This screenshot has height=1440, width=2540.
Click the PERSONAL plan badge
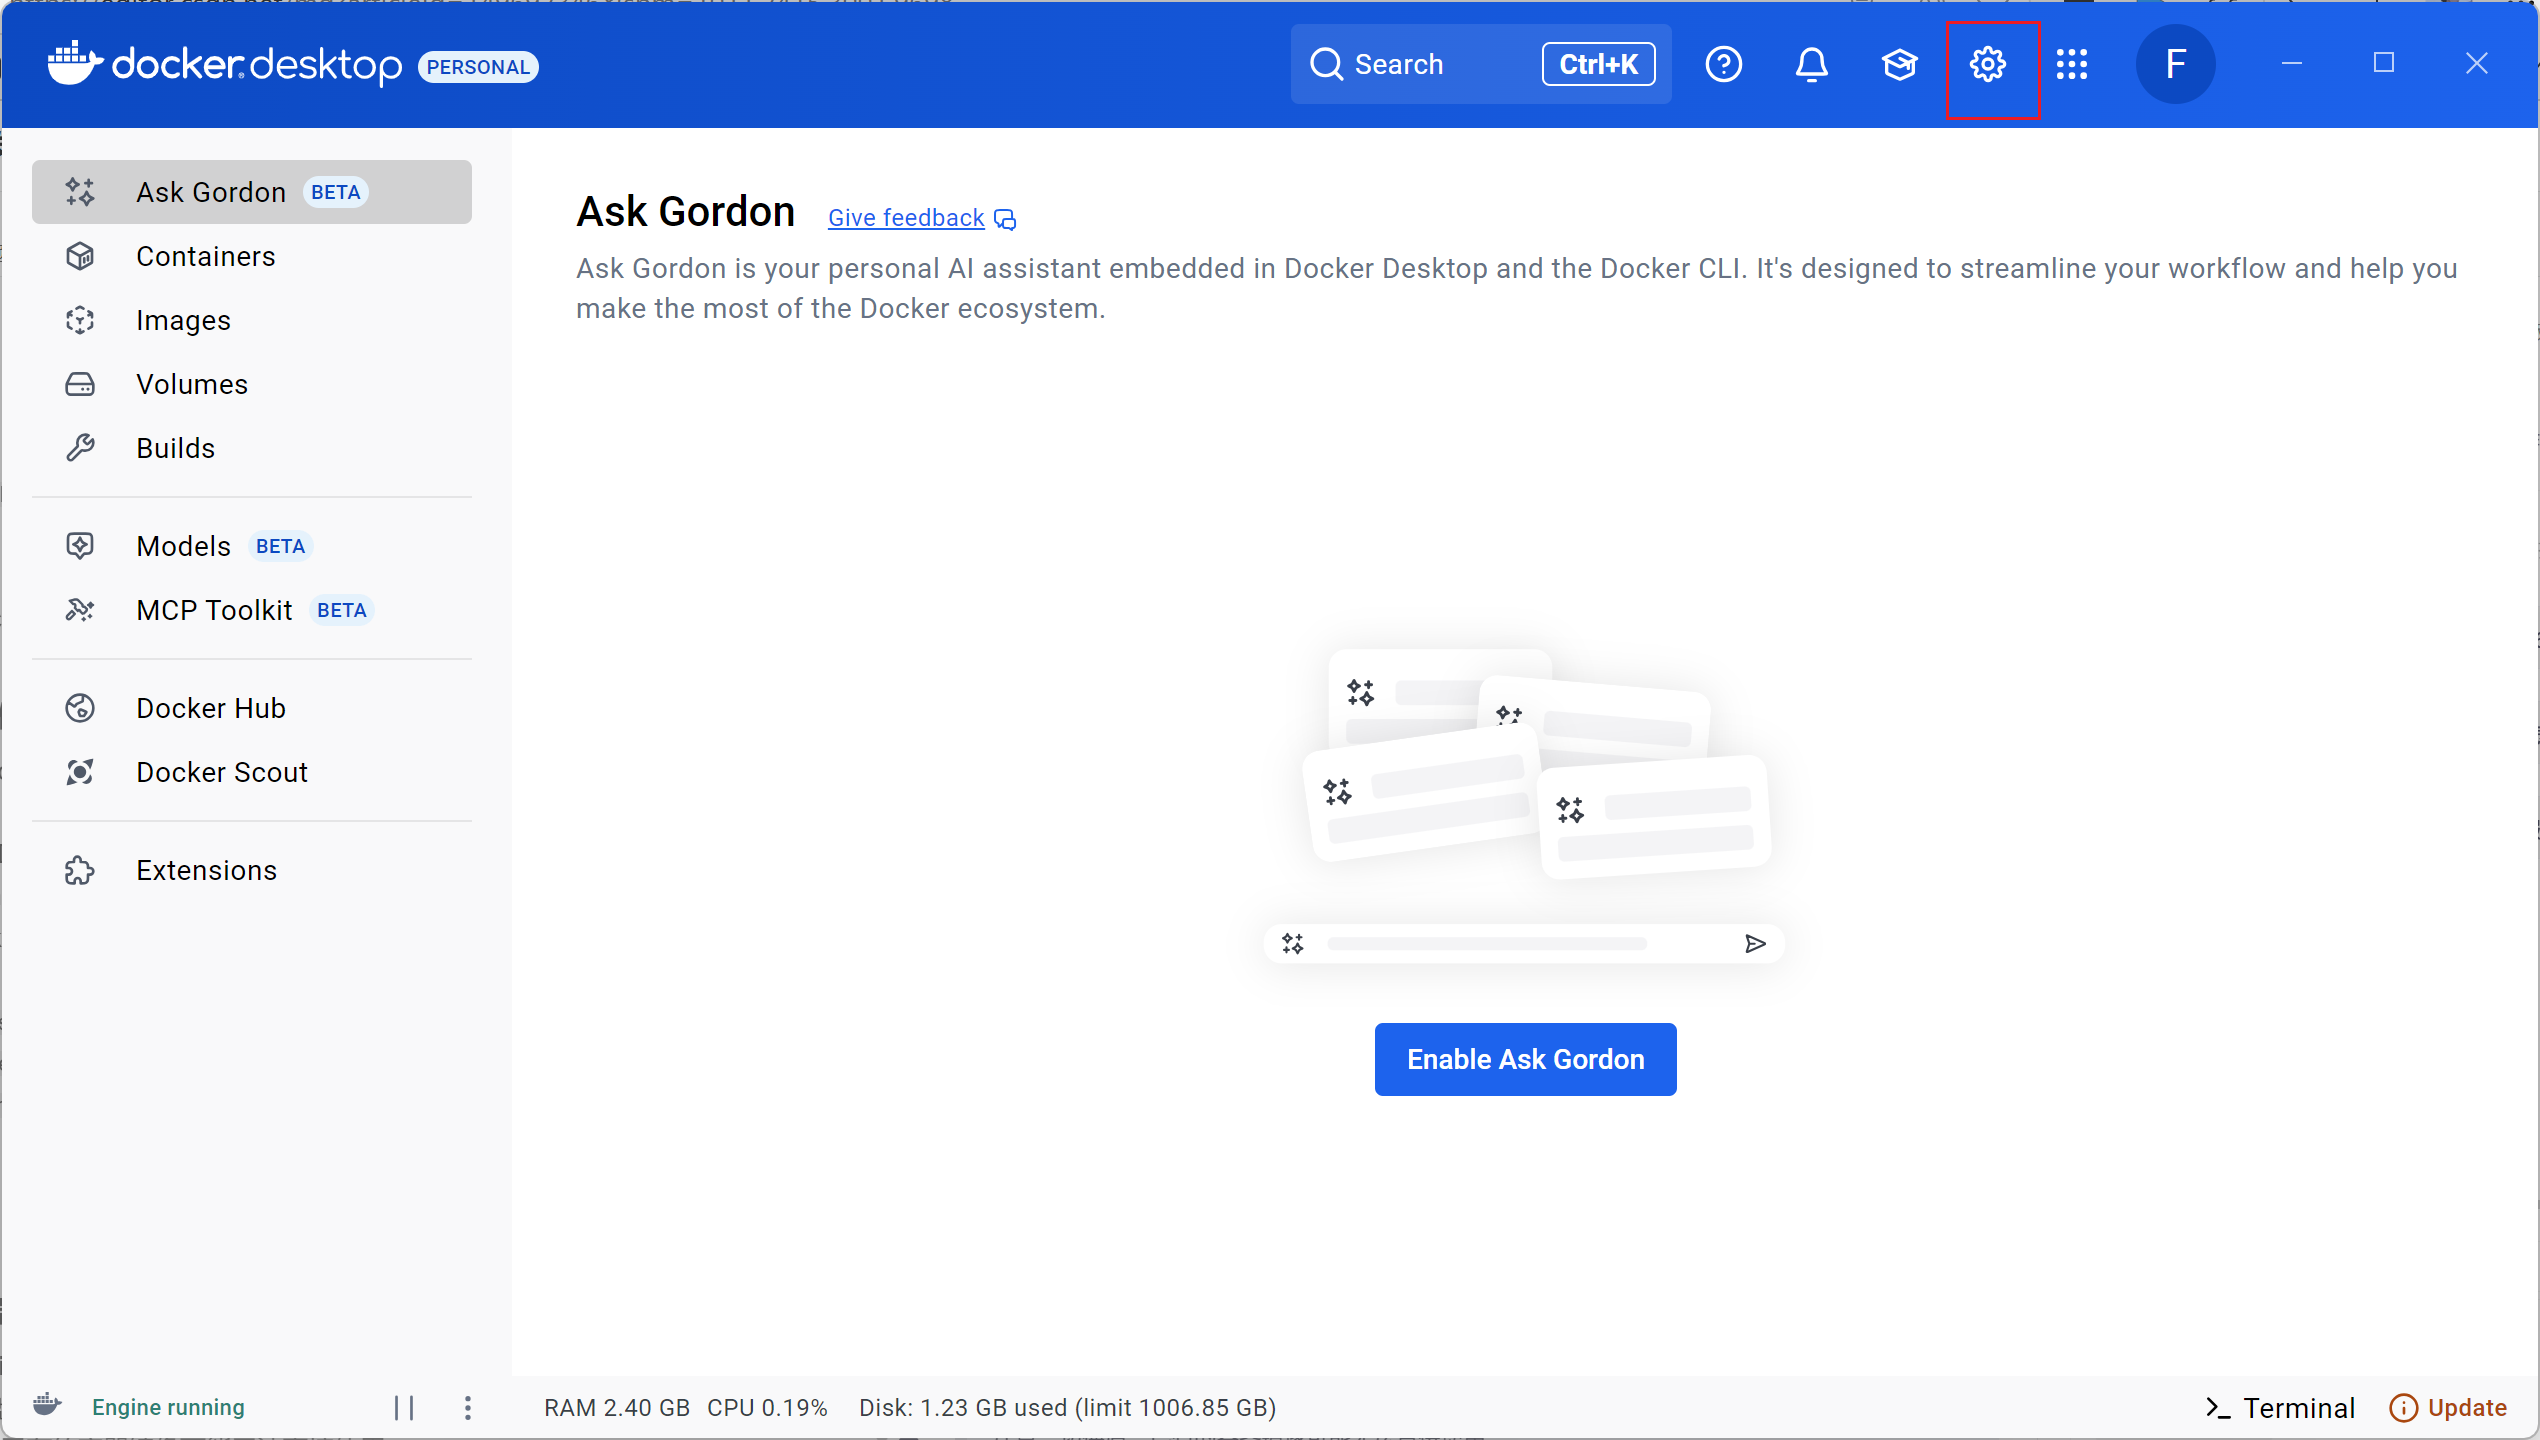click(x=478, y=67)
